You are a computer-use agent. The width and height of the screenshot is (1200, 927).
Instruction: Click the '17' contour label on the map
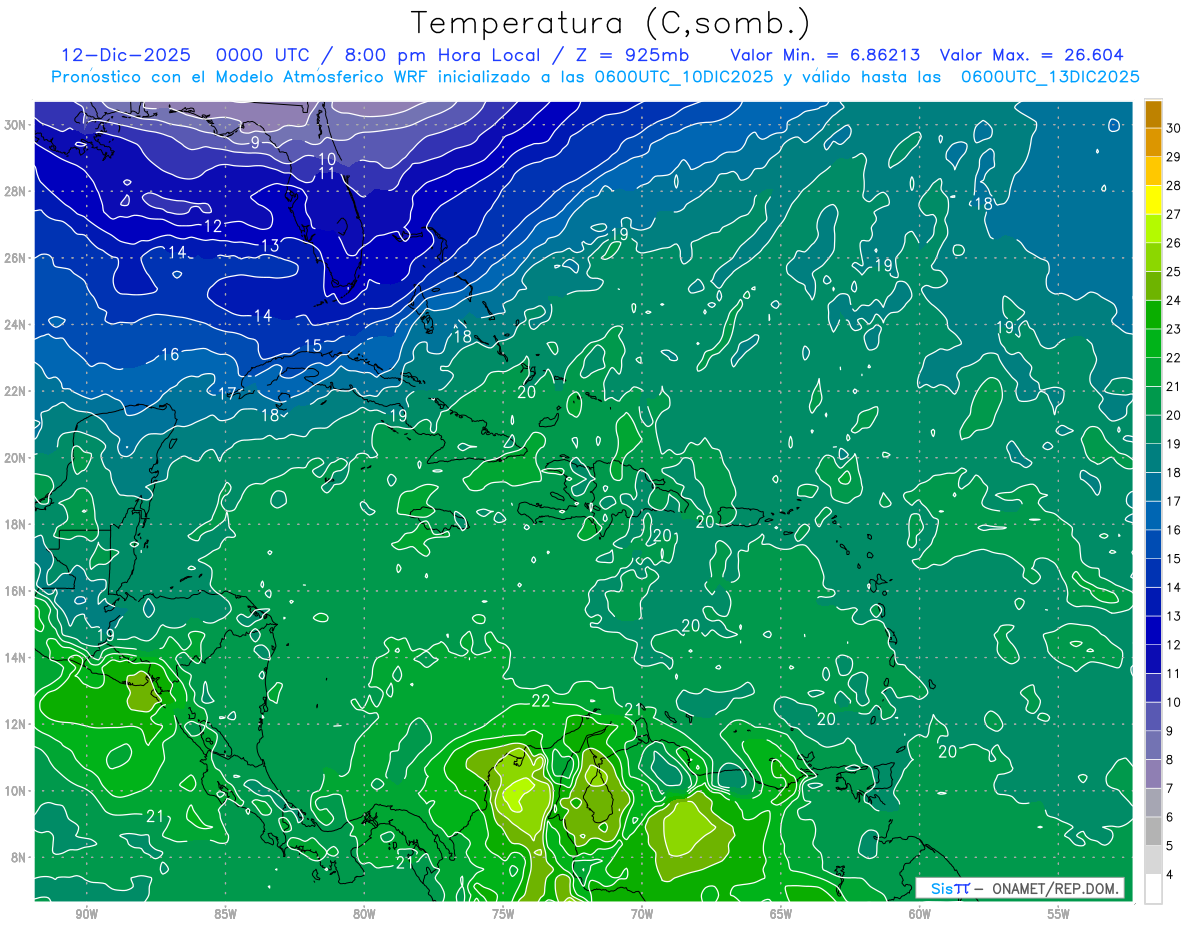click(228, 394)
